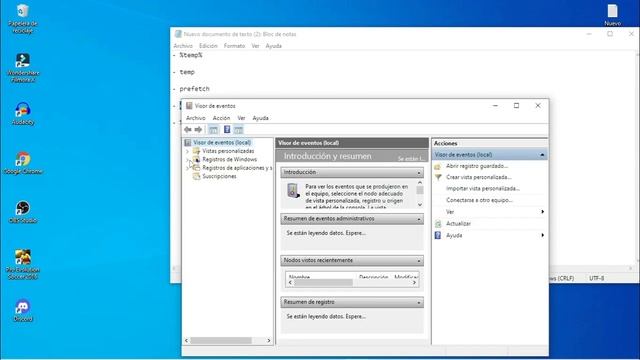Viewport: 640px width, 360px height.
Task: Open the Ayuda submenu arrow in Acciones
Action: click(x=542, y=235)
